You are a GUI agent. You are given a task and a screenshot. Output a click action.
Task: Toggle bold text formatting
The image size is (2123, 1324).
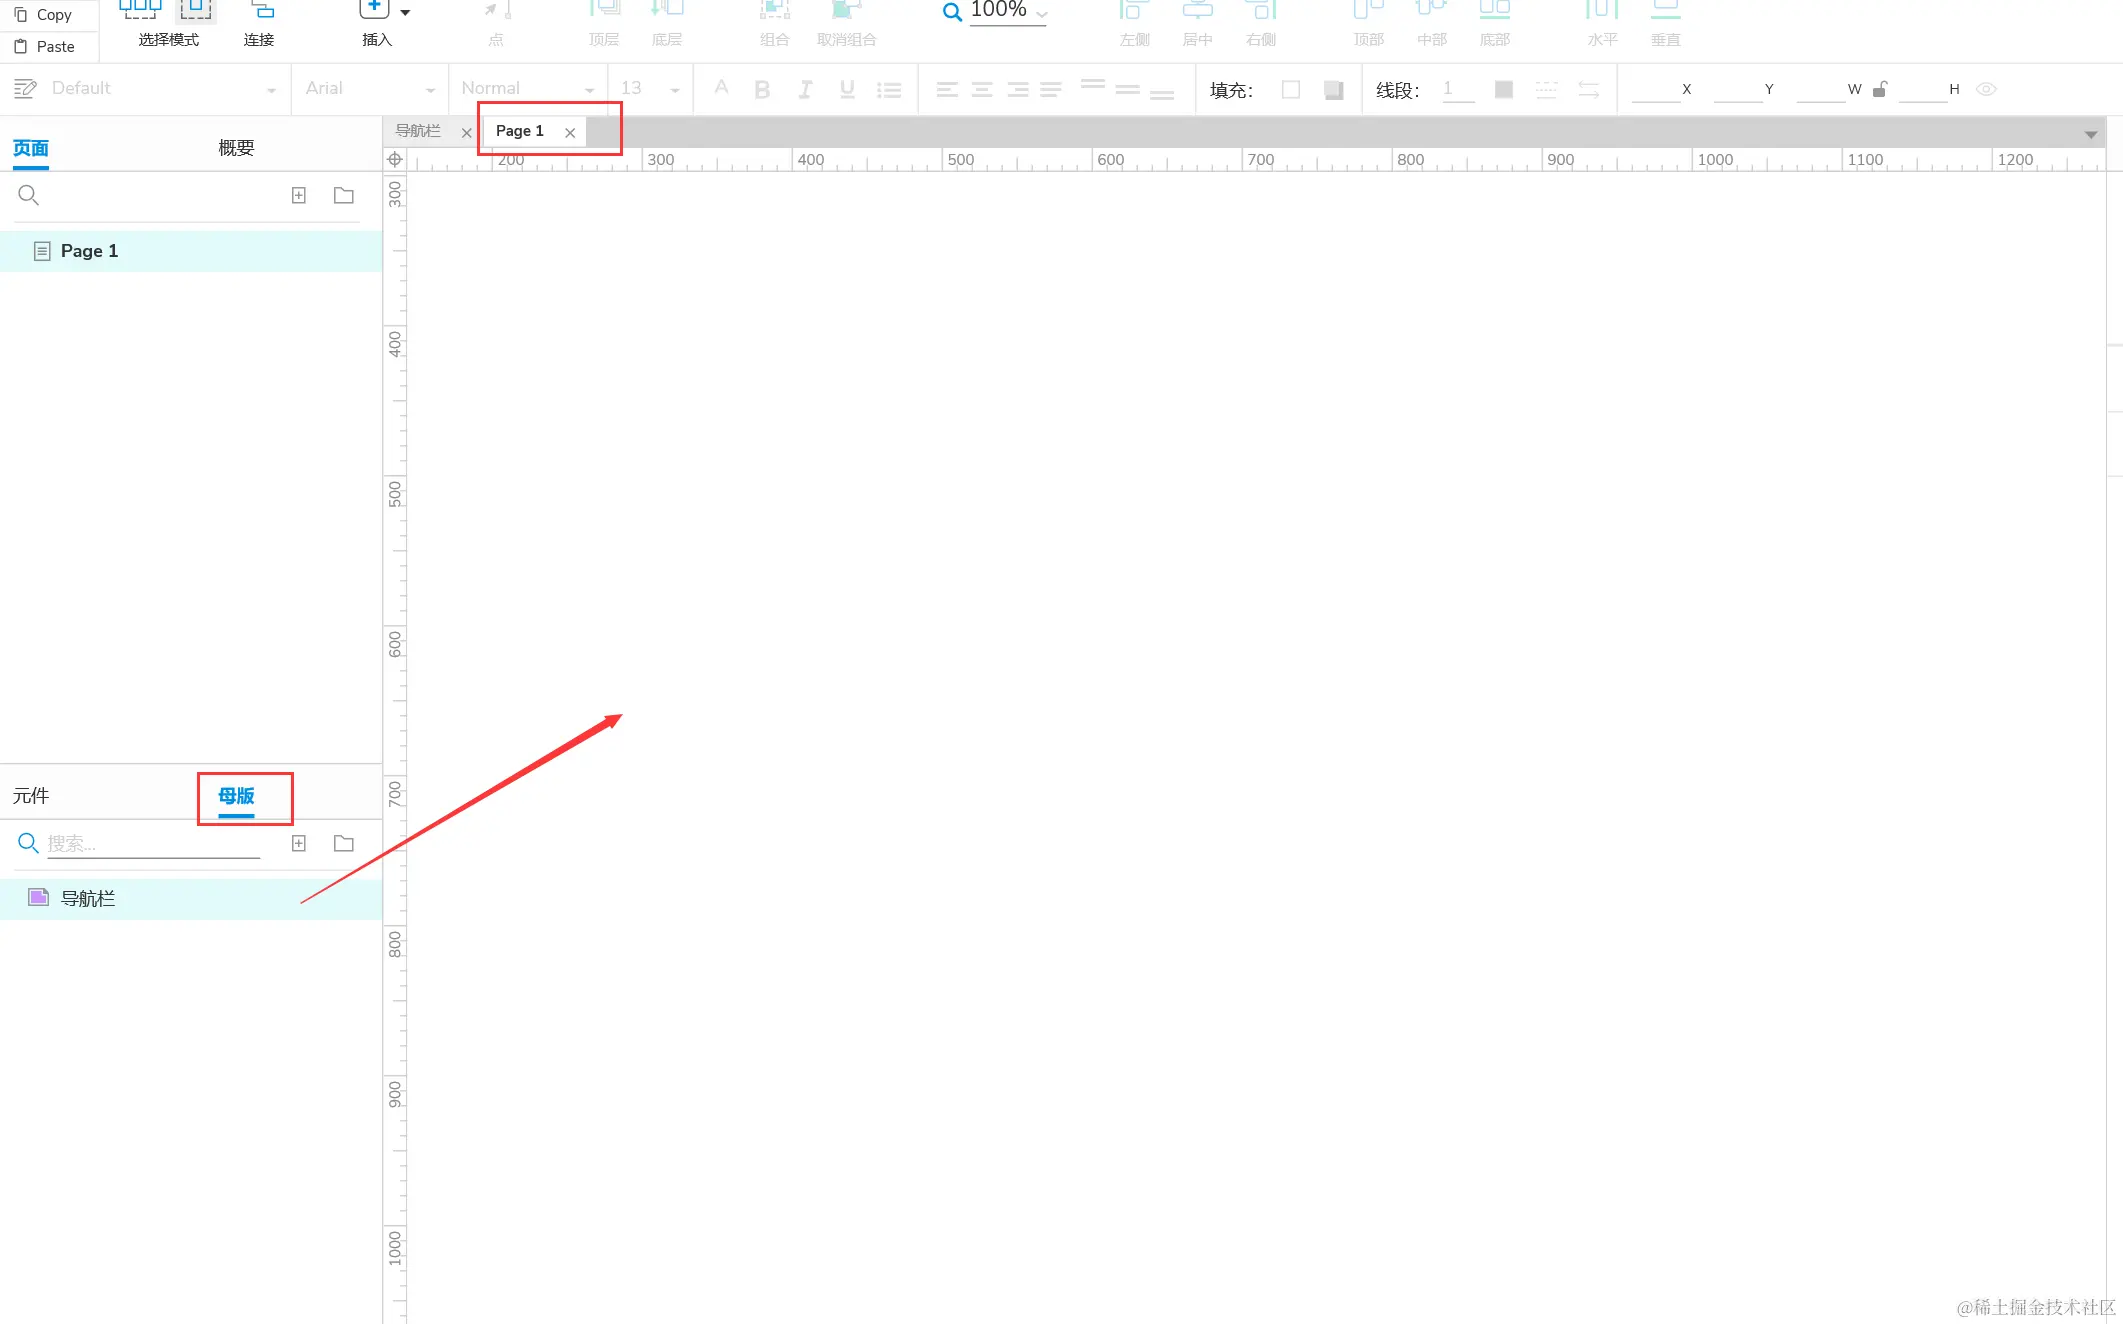point(762,90)
